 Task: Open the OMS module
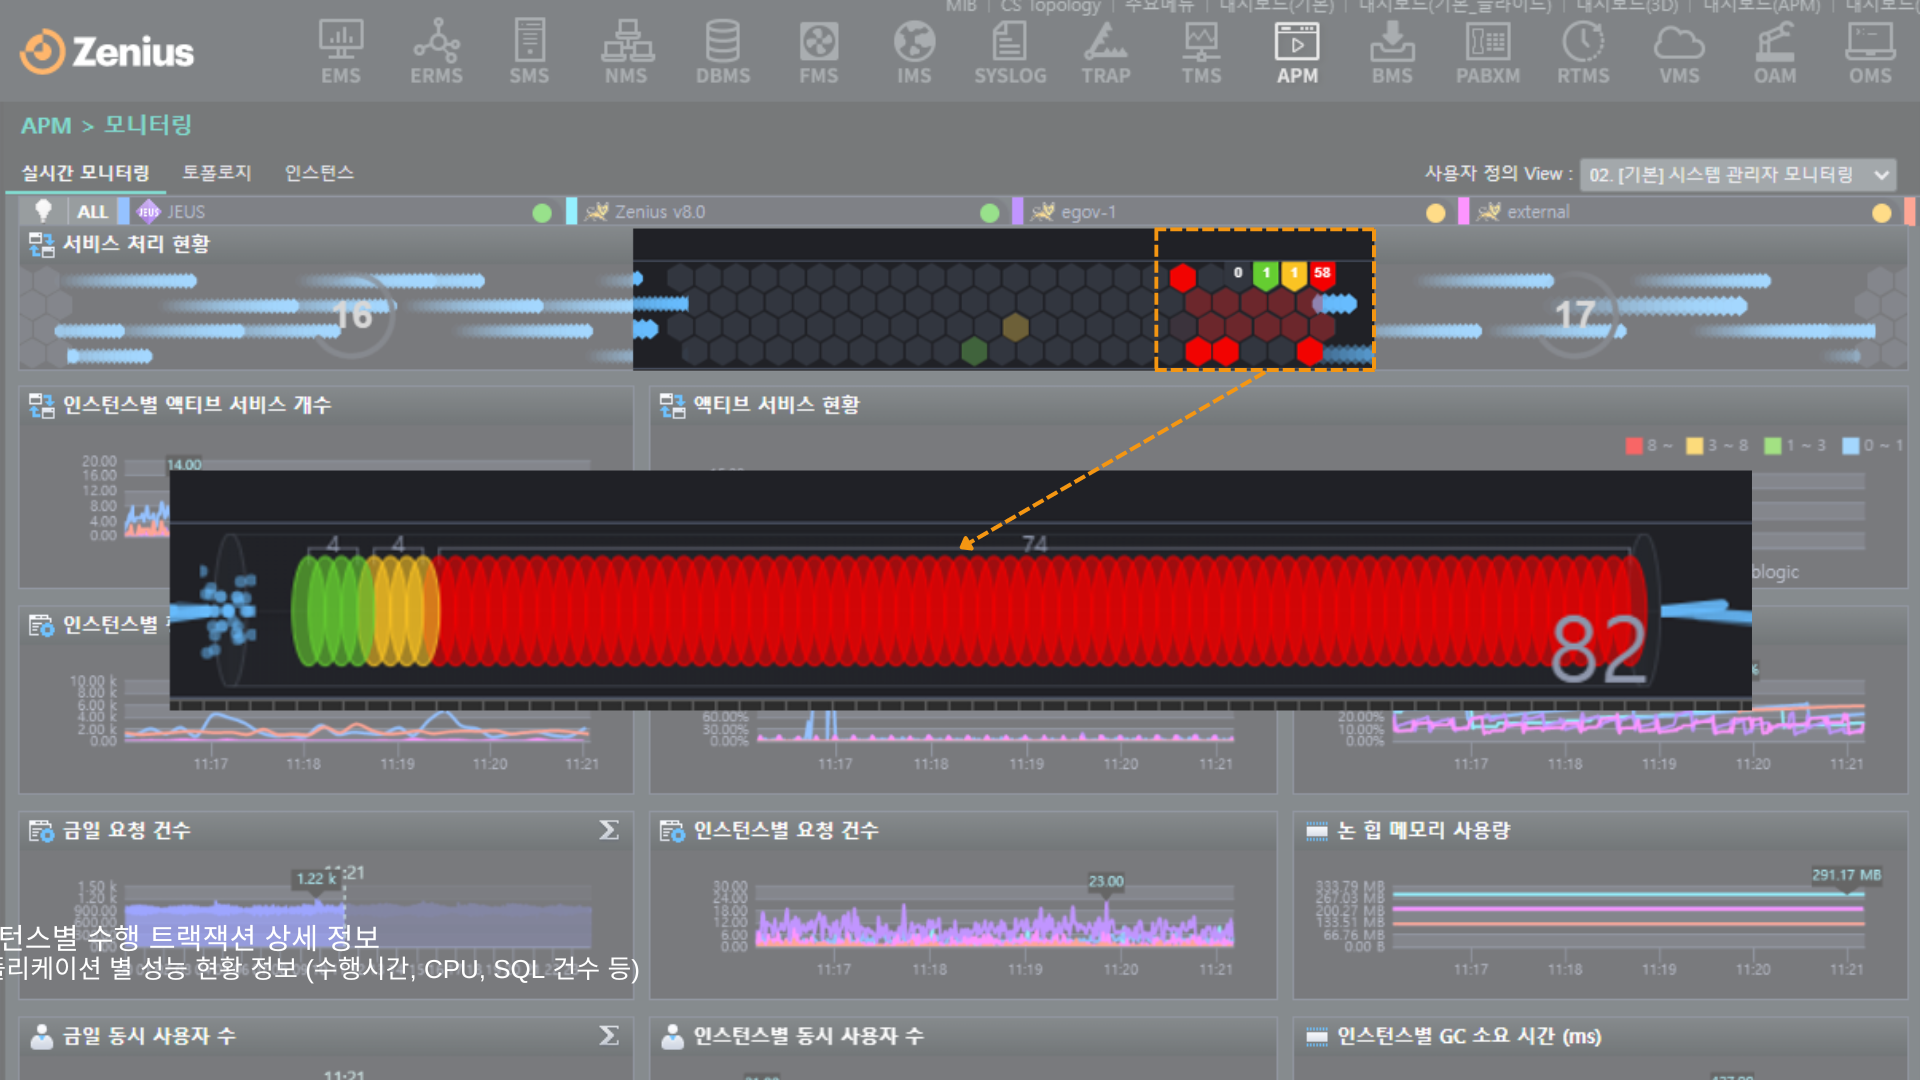[1870, 52]
